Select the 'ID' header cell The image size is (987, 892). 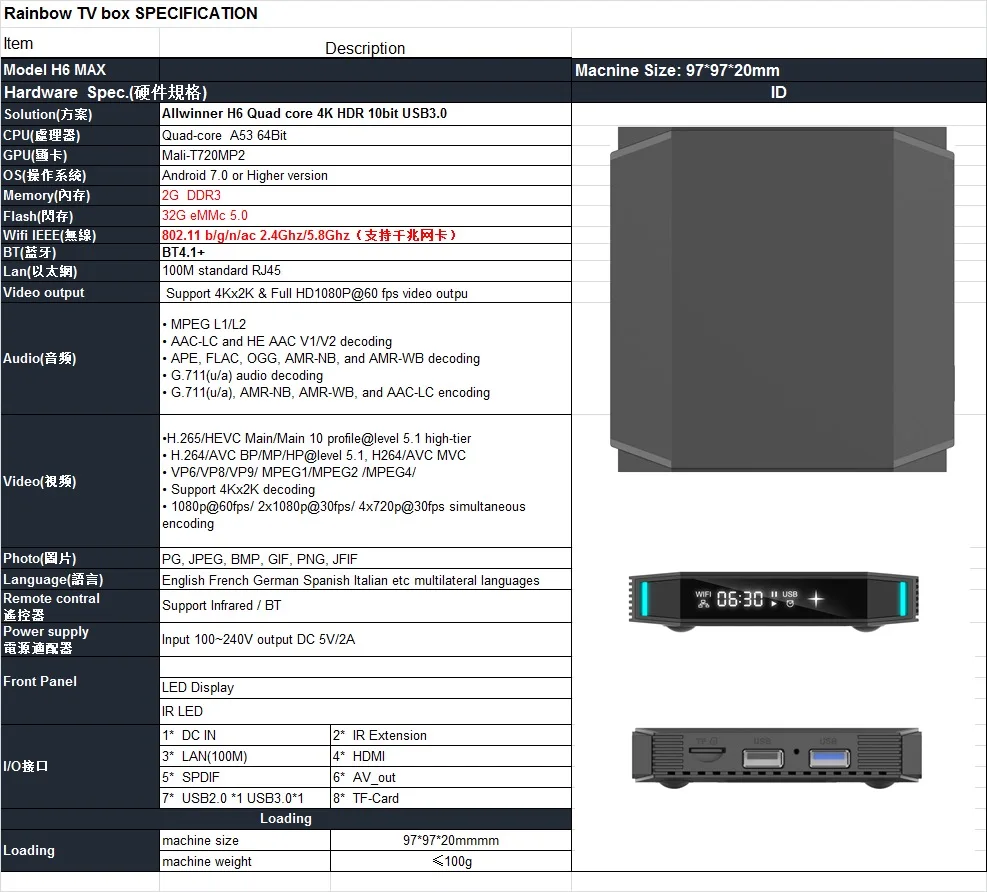tap(779, 93)
